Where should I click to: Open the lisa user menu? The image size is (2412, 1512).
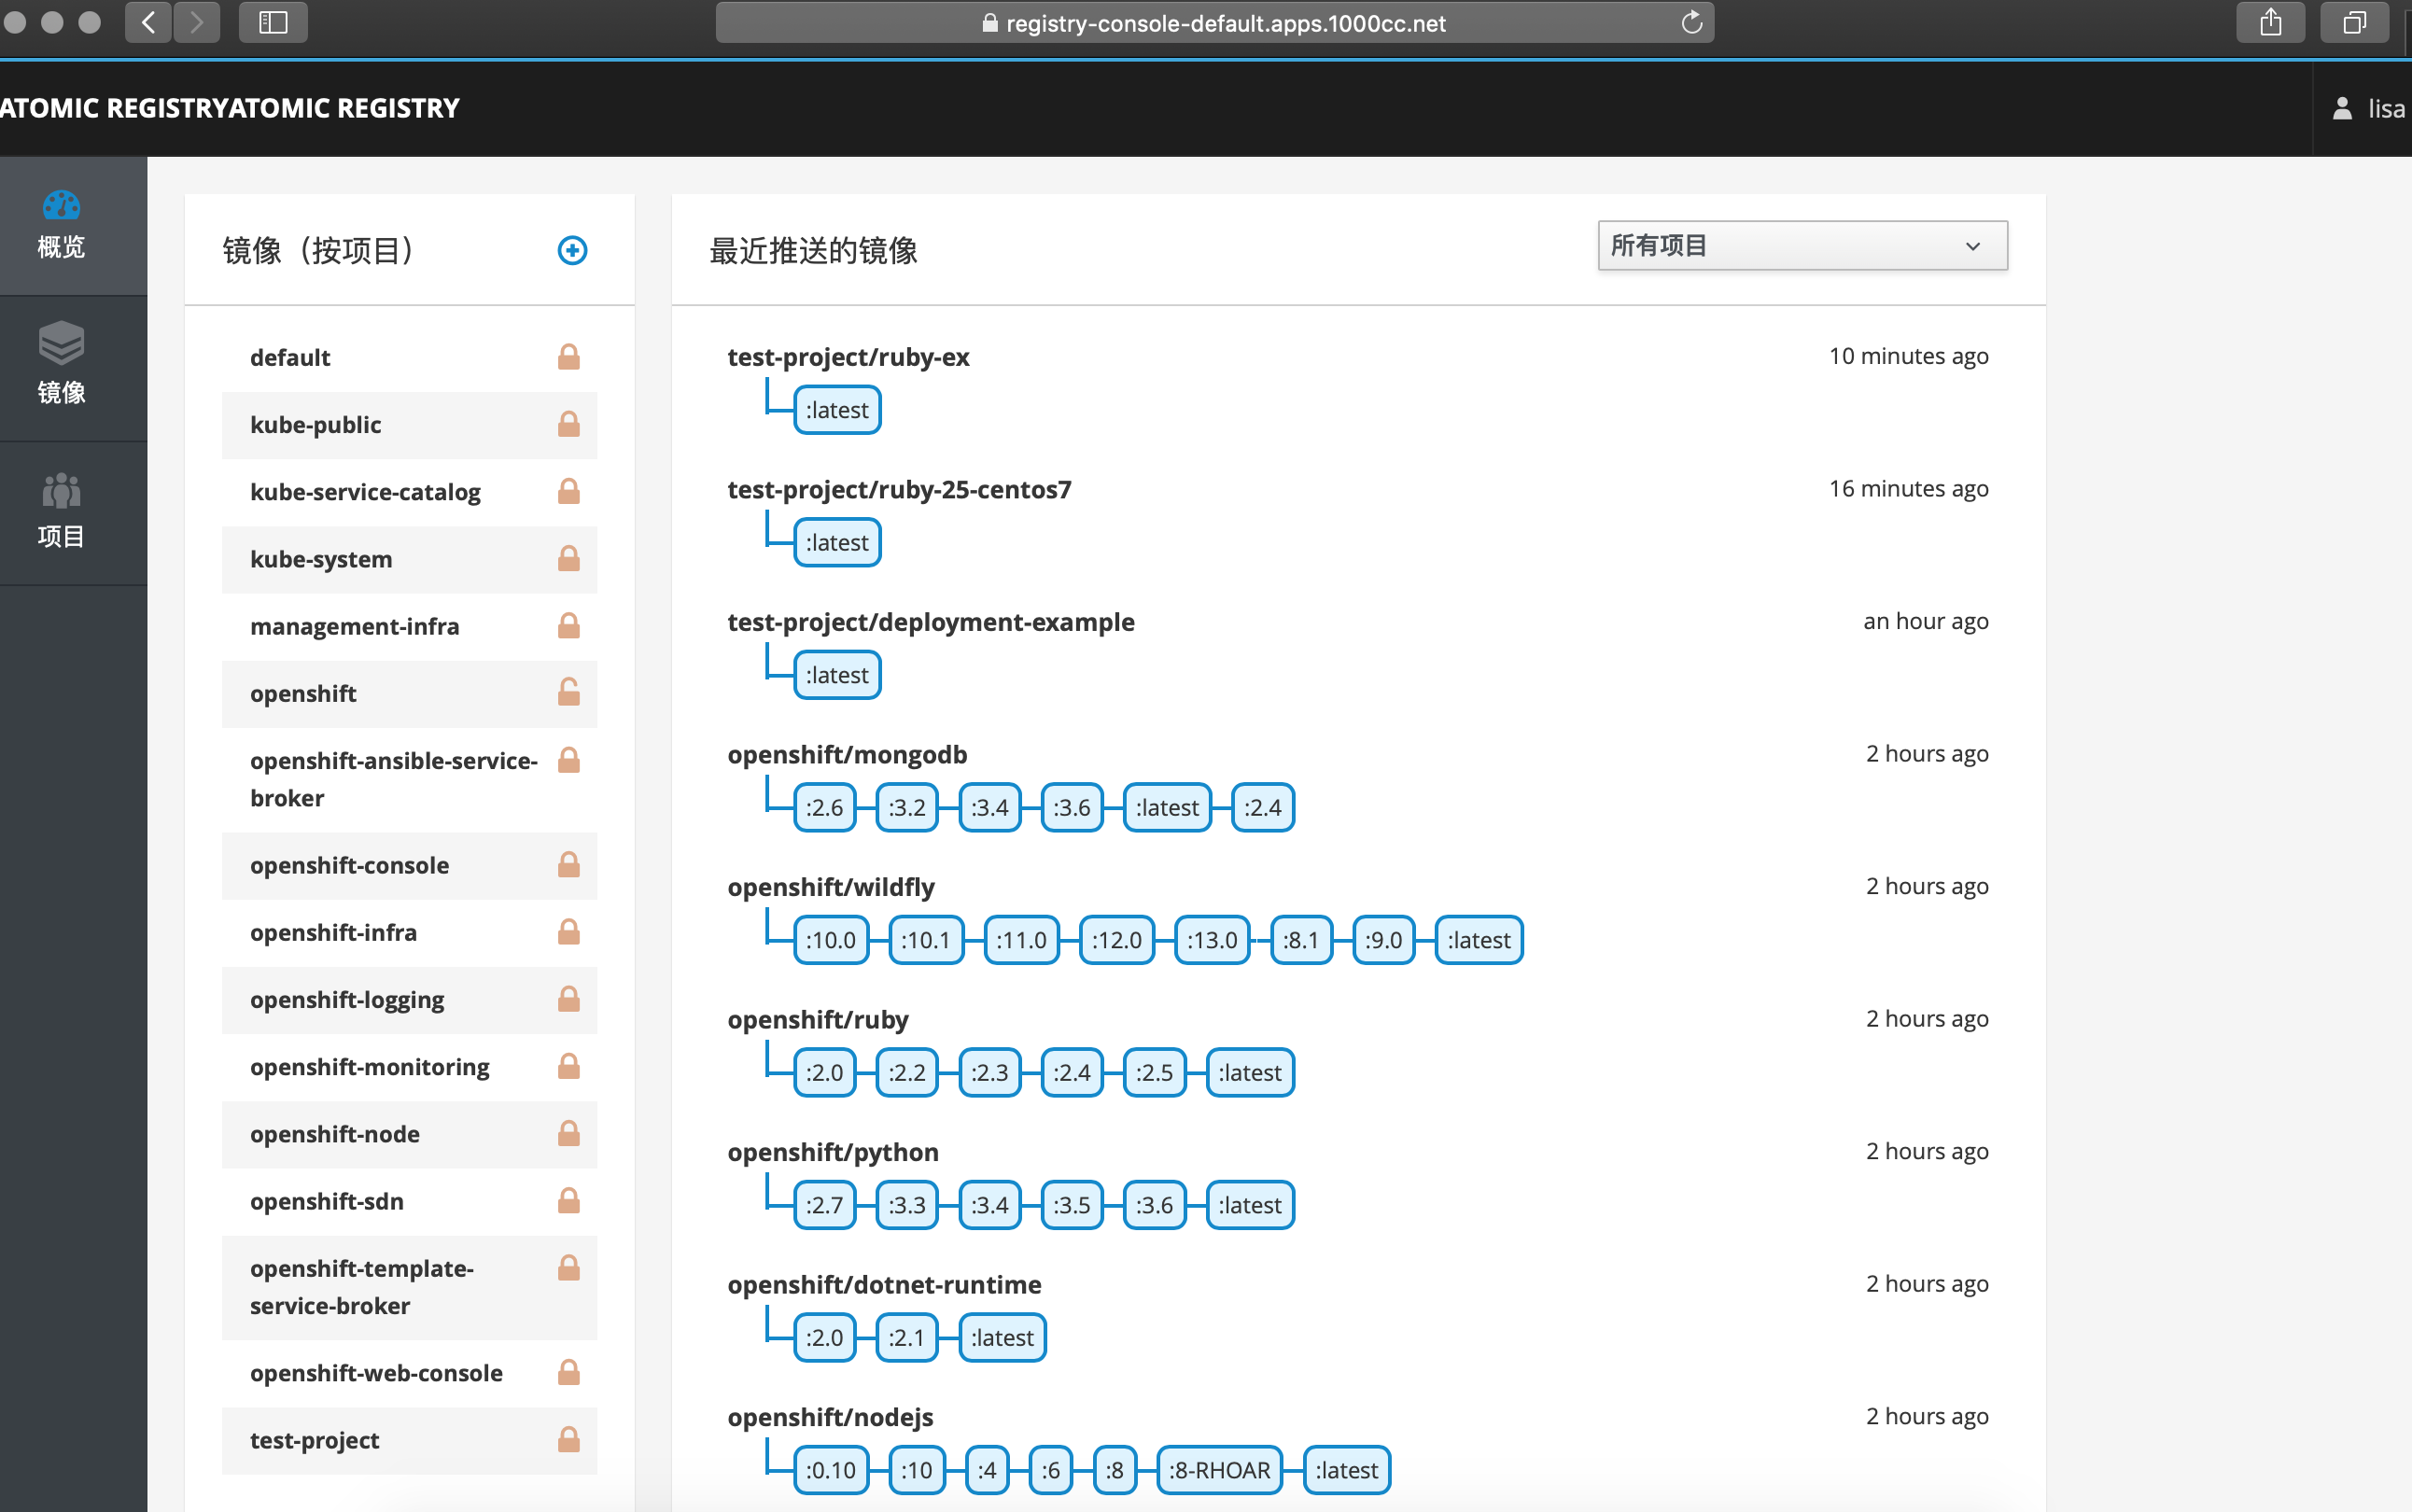point(2367,108)
